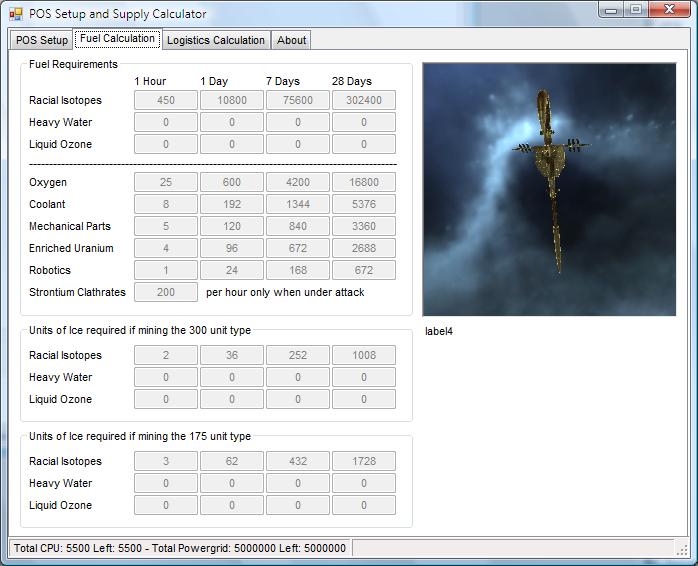The height and width of the screenshot is (566, 698).
Task: Click the Oxygen 7 Days field showing 4200
Action: [298, 182]
